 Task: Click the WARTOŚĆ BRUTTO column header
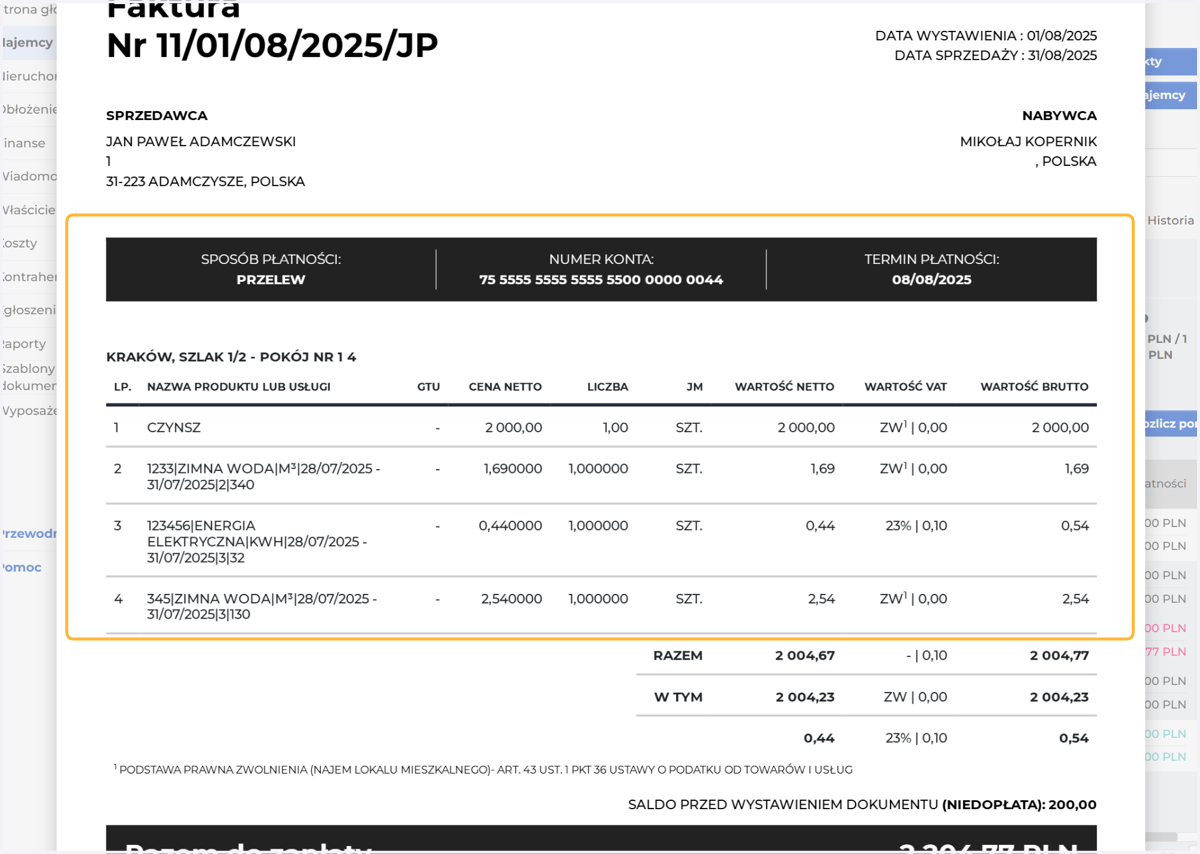pos(1035,387)
